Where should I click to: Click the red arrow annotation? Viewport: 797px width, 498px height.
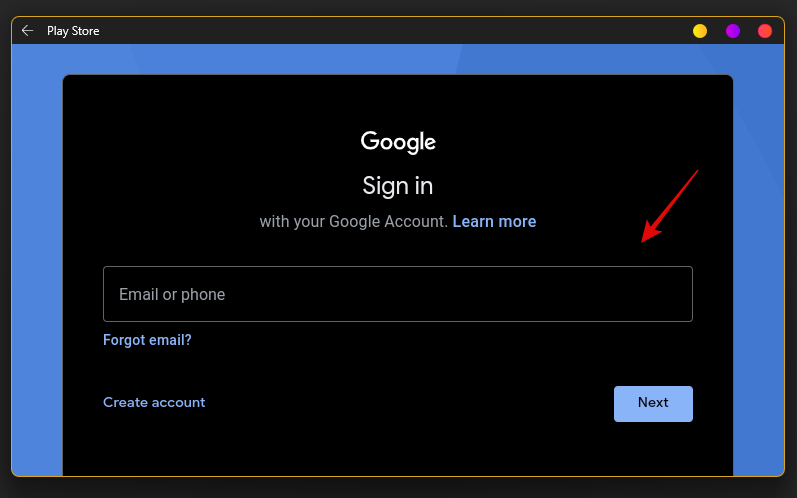669,206
